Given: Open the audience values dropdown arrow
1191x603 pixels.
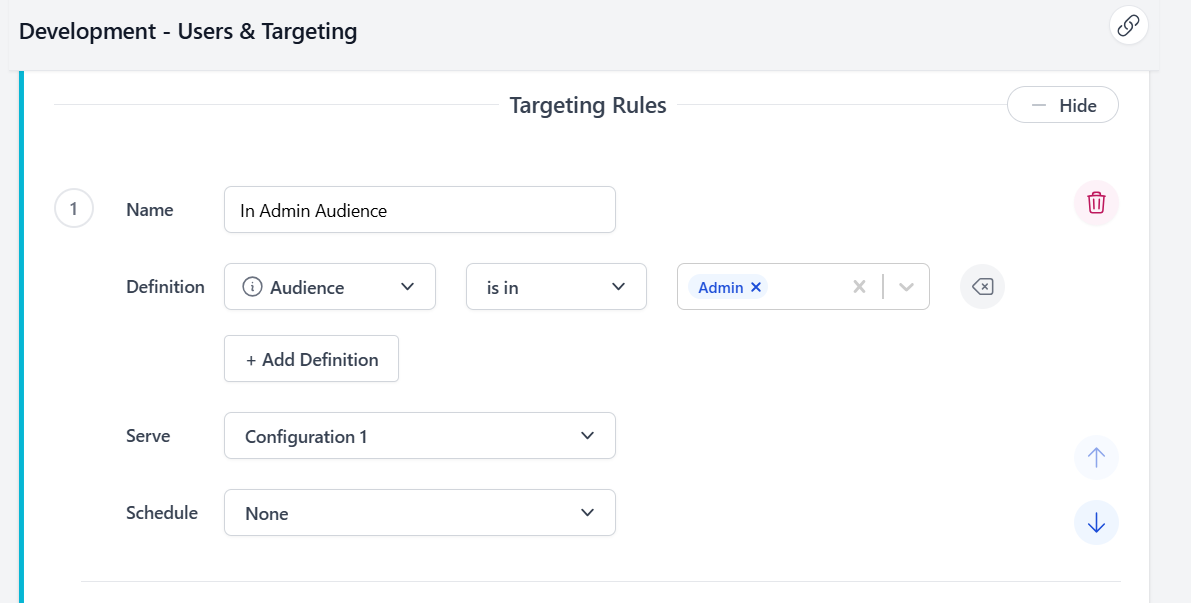Looking at the screenshot, I should [x=906, y=286].
